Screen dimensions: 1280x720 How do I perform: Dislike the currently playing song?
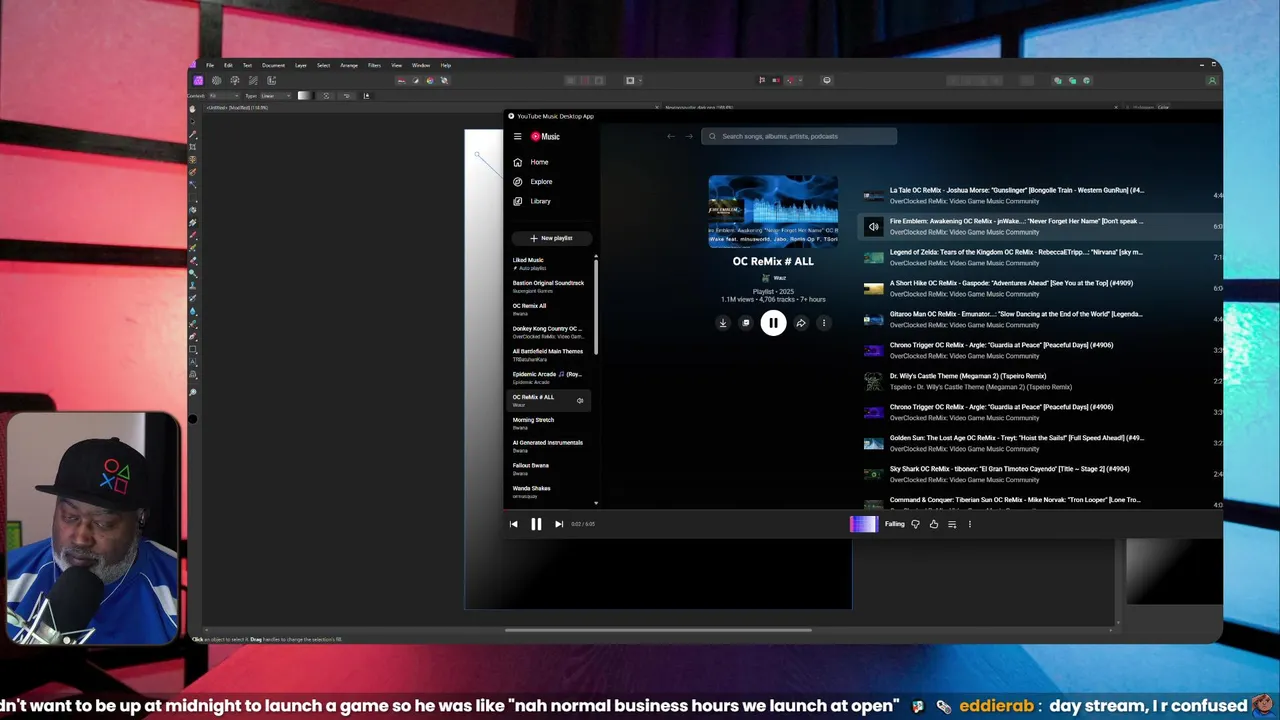915,524
